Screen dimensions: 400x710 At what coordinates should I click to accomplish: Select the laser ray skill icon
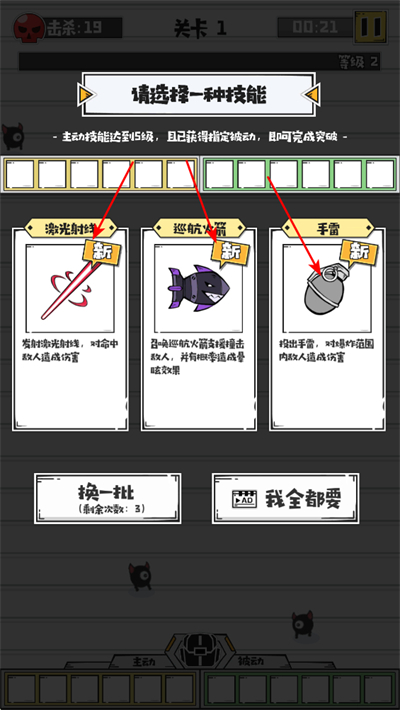[x=70, y=289]
